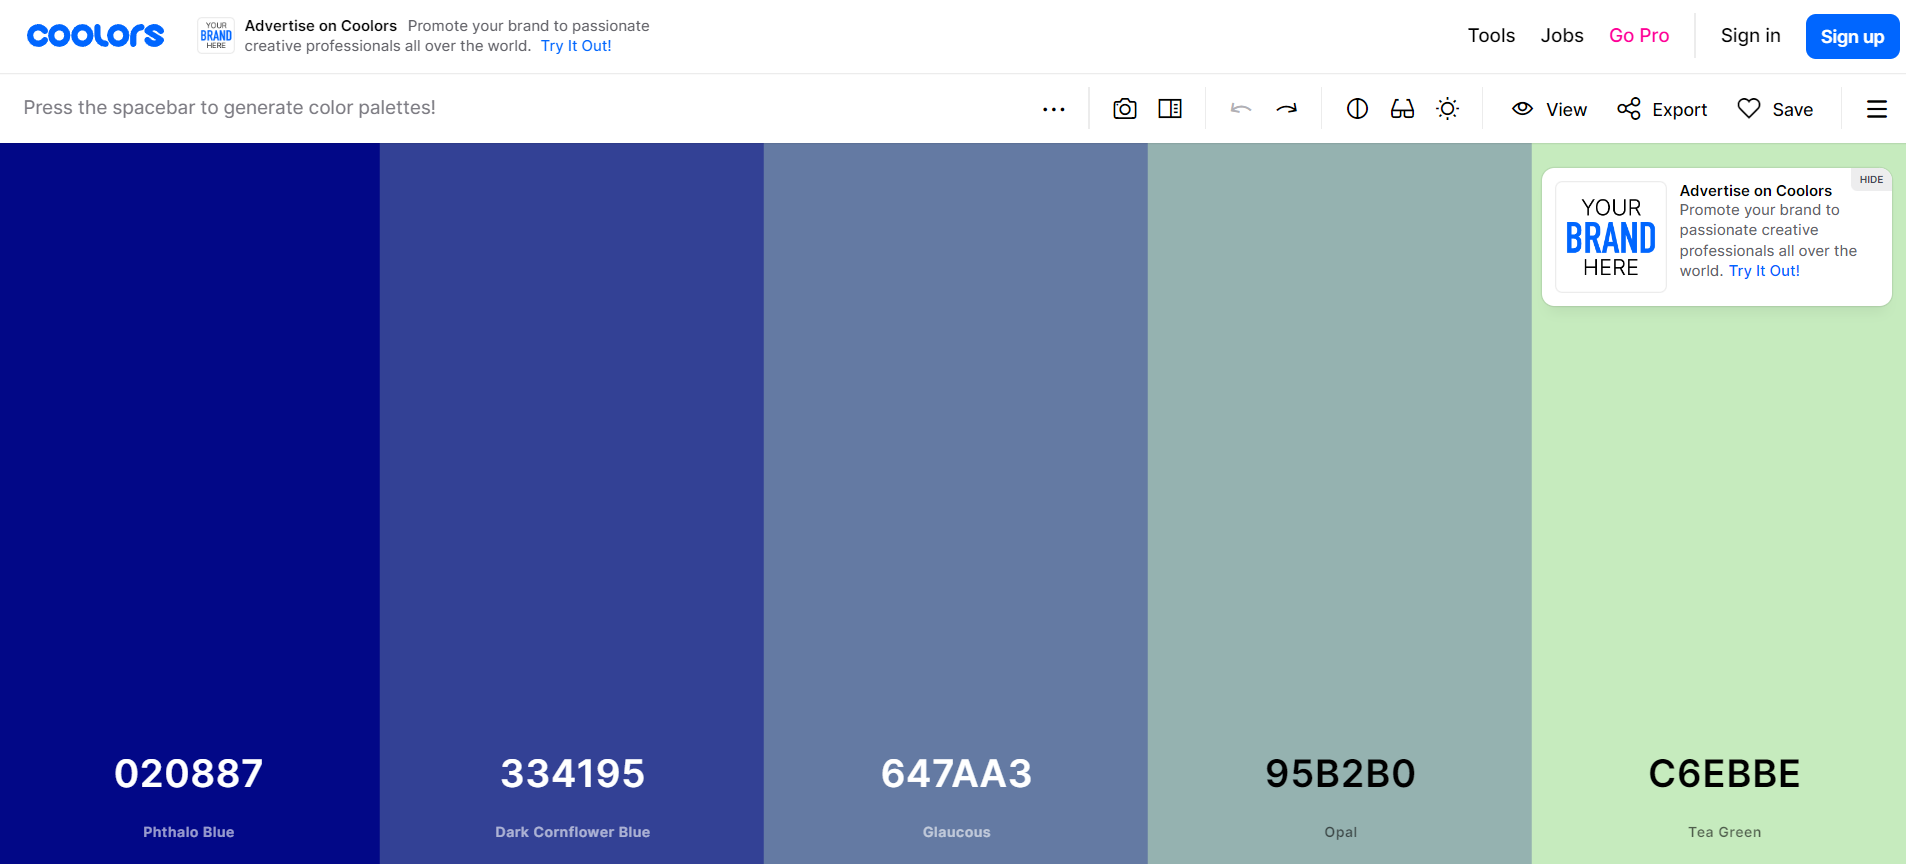Open the contrast checker half-circle icon
The width and height of the screenshot is (1906, 864).
1357,109
